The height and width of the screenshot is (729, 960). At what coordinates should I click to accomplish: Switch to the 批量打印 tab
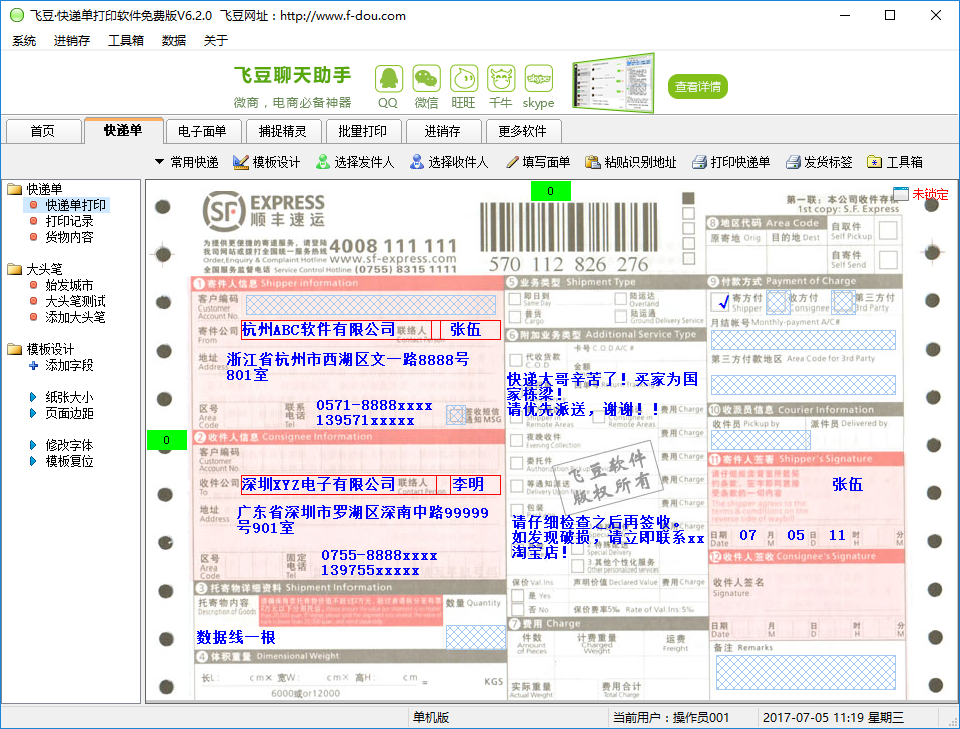362,131
